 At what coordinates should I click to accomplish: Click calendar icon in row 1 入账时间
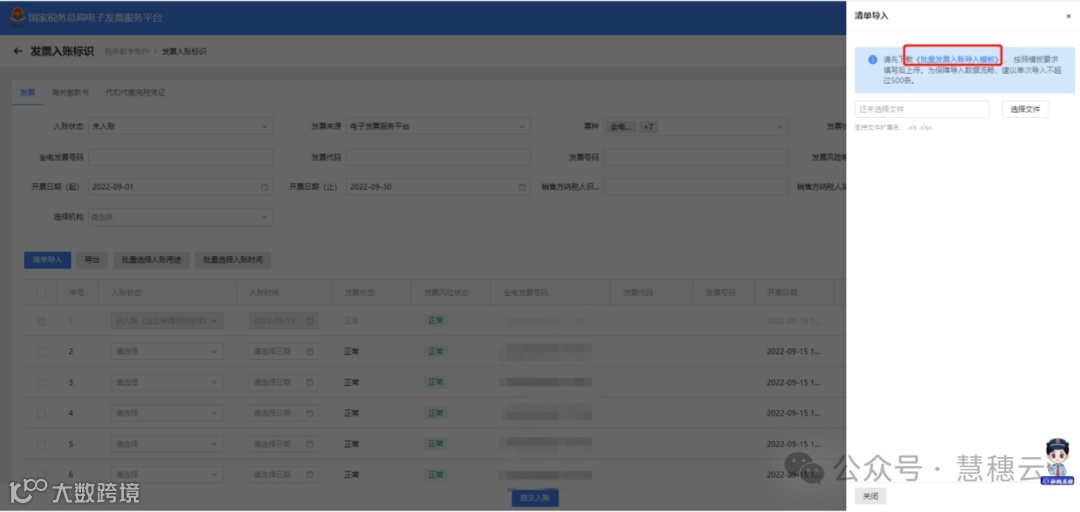coord(310,321)
